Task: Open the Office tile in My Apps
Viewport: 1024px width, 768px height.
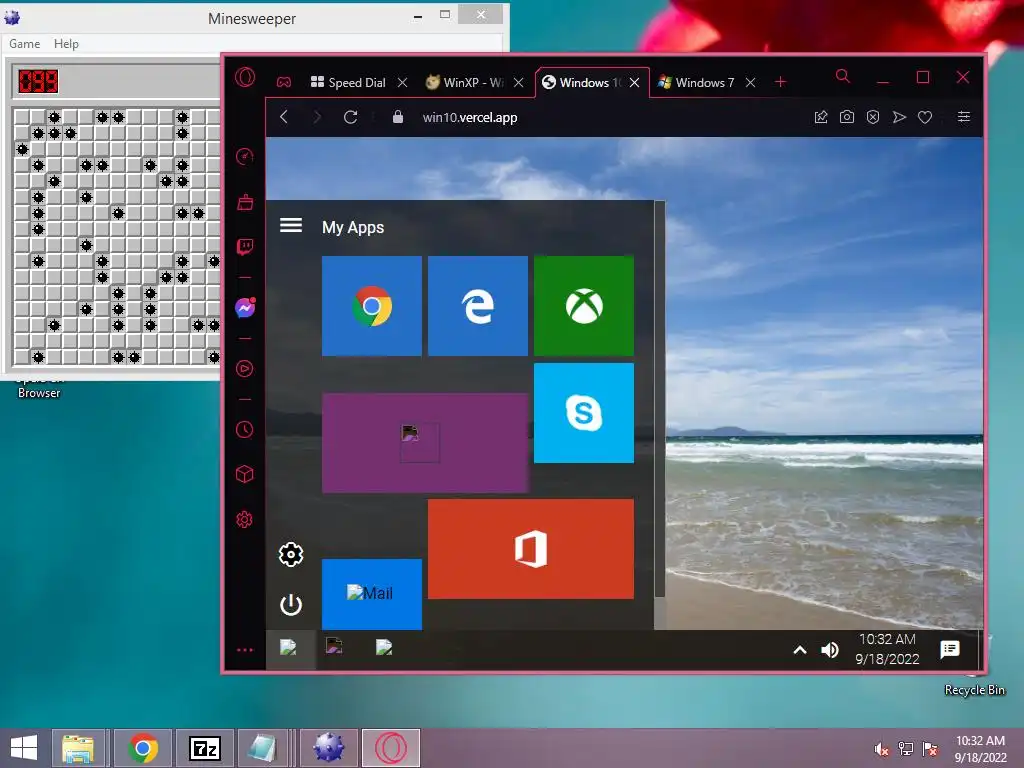Action: point(530,549)
